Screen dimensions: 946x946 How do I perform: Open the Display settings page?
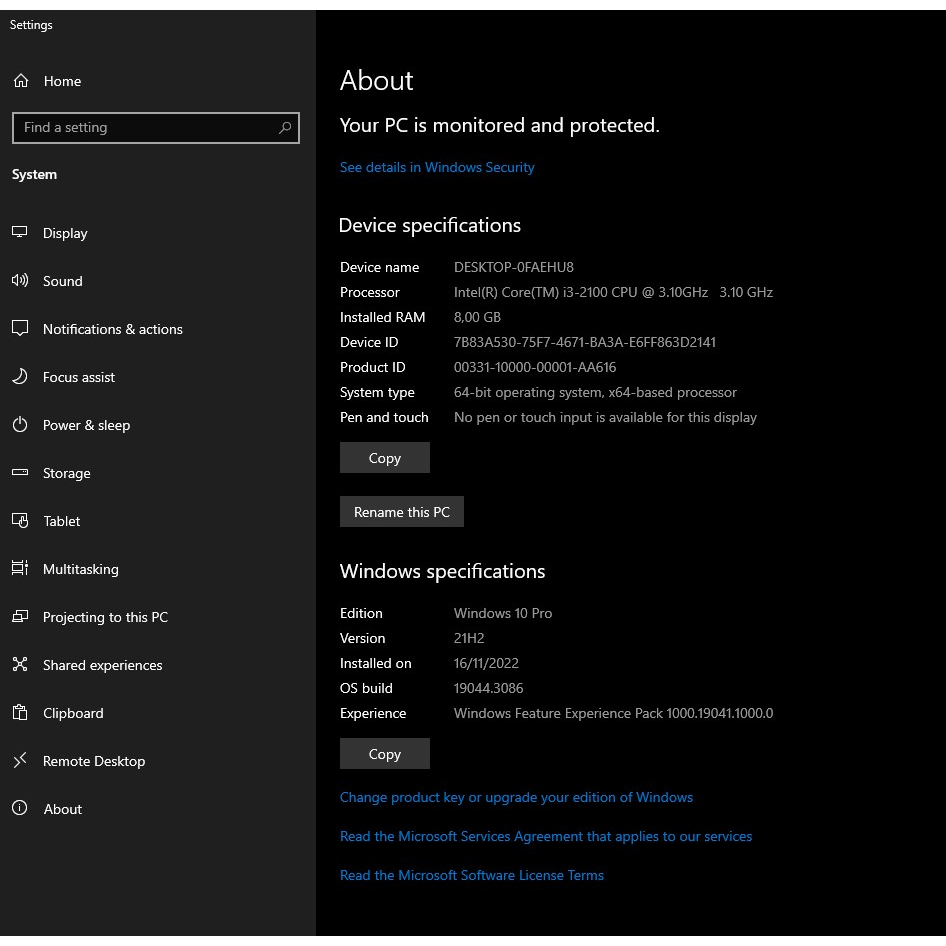point(65,233)
